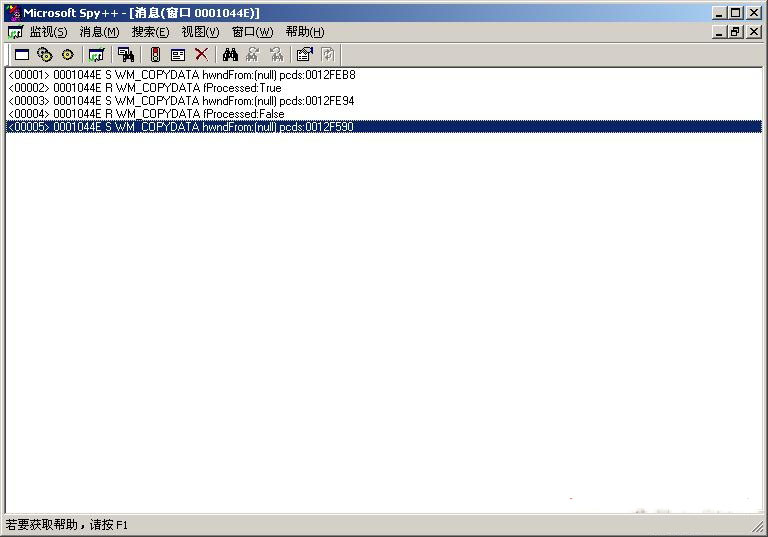Select highlighted row <00005> pcds:0012F590
This screenshot has width=768, height=537.
click(x=384, y=126)
